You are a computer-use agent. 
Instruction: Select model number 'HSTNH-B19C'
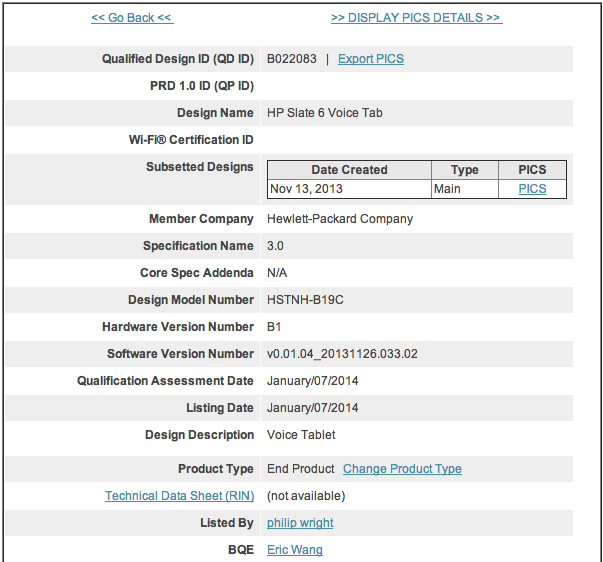coord(305,300)
